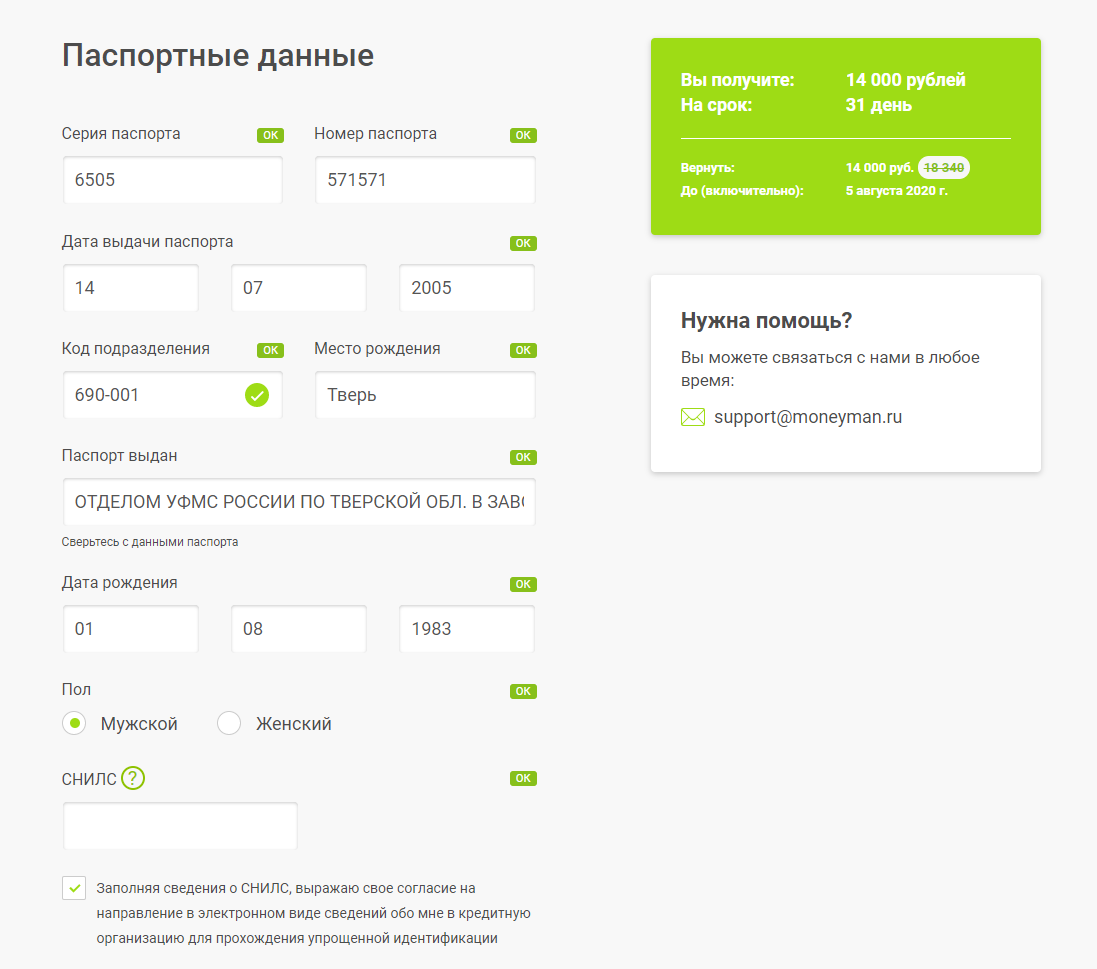Open the support@moneyman.ru email link
Image resolution: width=1097 pixels, height=969 pixels.
pyautogui.click(x=807, y=417)
